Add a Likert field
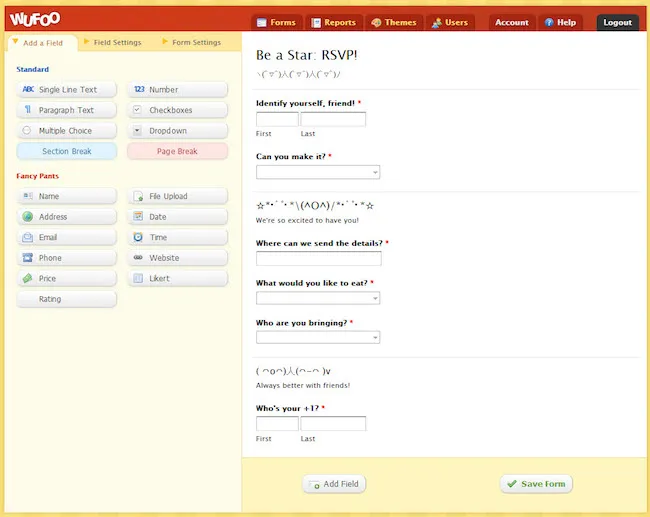This screenshot has width=650, height=517. pos(177,279)
